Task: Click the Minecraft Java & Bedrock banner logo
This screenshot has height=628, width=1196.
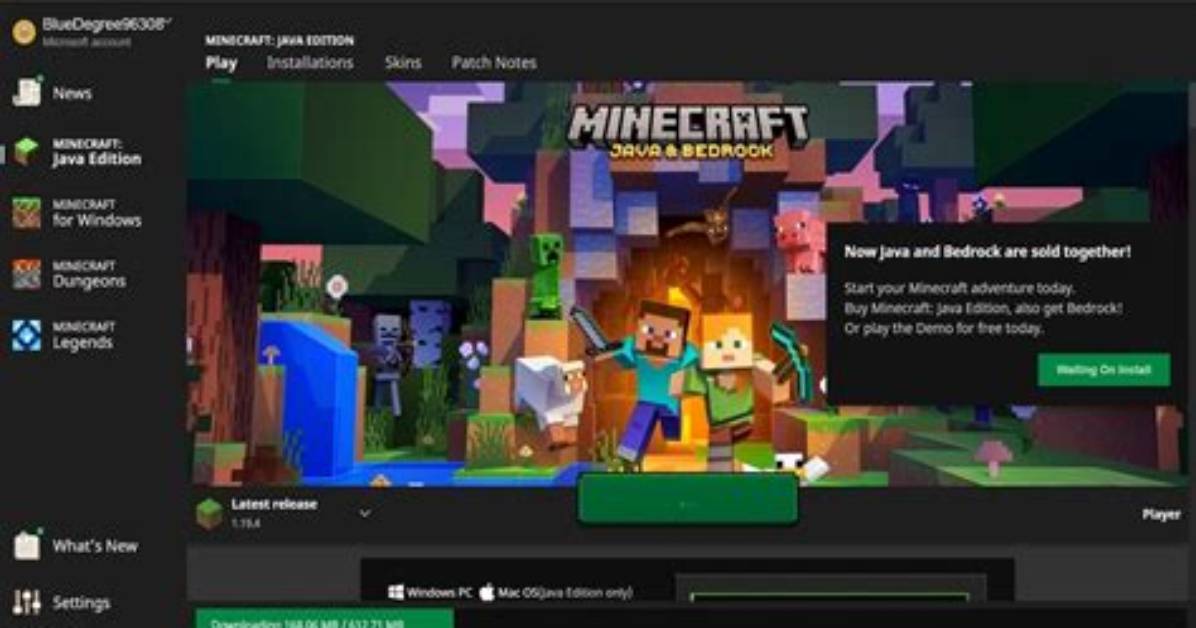Action: coord(687,131)
